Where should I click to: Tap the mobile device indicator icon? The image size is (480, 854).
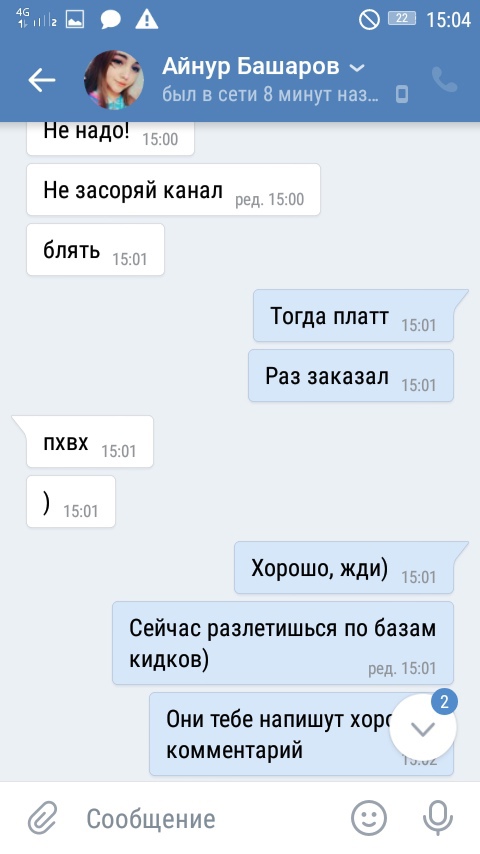pyautogui.click(x=402, y=94)
